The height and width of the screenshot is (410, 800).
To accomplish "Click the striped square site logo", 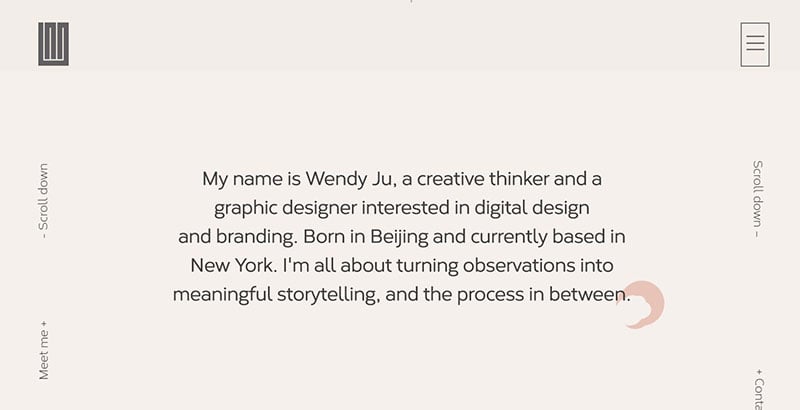I will click(x=54, y=44).
